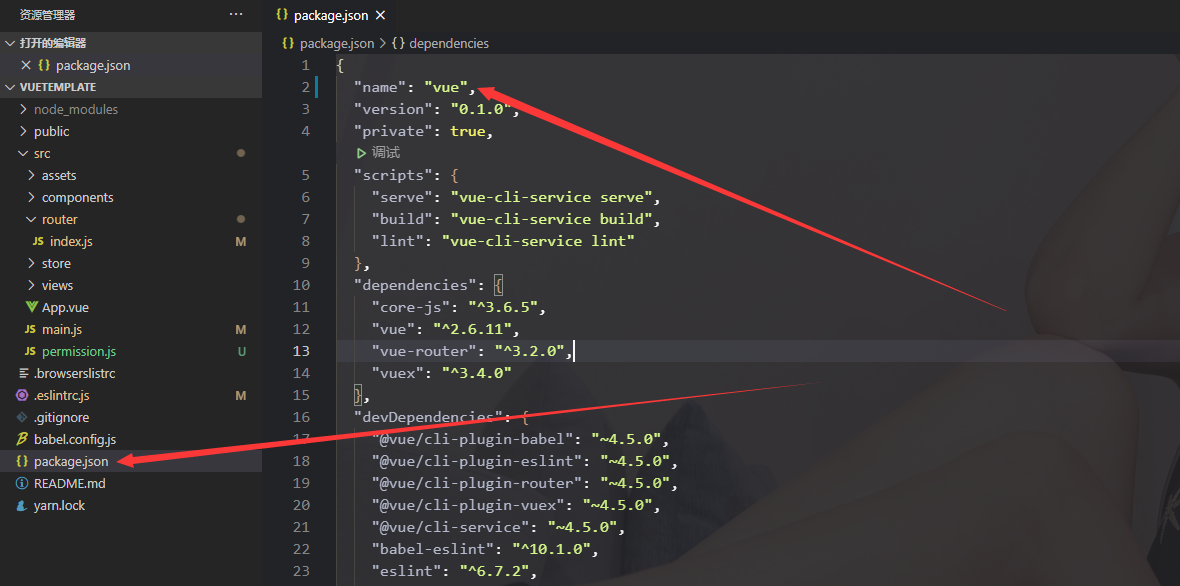The height and width of the screenshot is (586, 1180).
Task: Click the "lint" script key
Action: click(x=398, y=241)
